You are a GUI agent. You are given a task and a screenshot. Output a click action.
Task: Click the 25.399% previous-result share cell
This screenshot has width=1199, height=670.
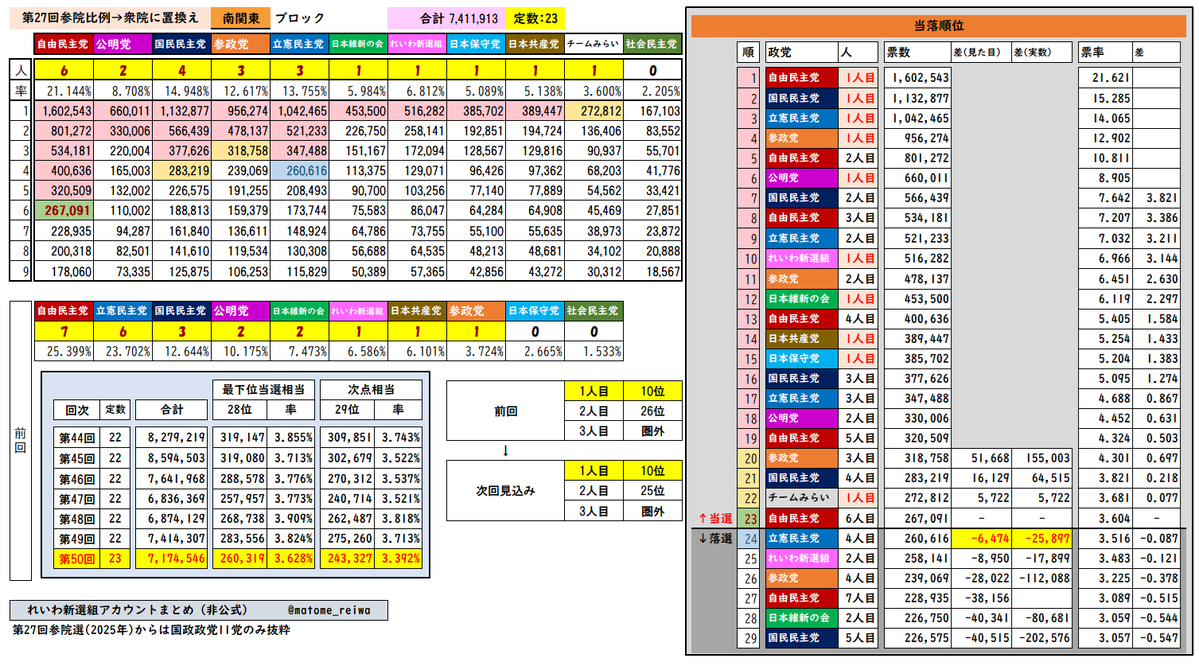63,351
